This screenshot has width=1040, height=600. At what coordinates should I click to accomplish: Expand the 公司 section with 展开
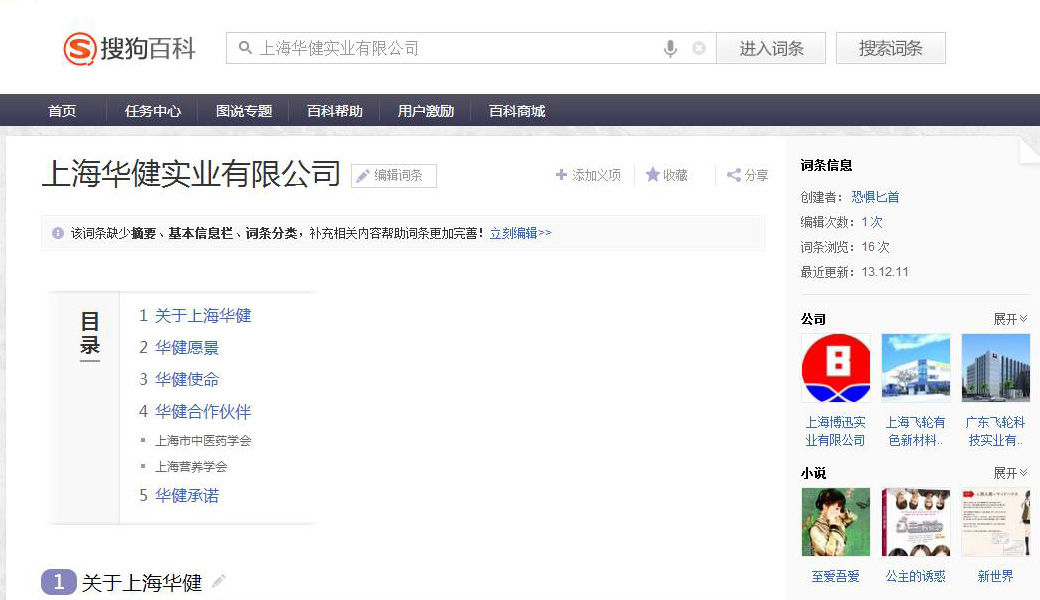tap(1010, 319)
